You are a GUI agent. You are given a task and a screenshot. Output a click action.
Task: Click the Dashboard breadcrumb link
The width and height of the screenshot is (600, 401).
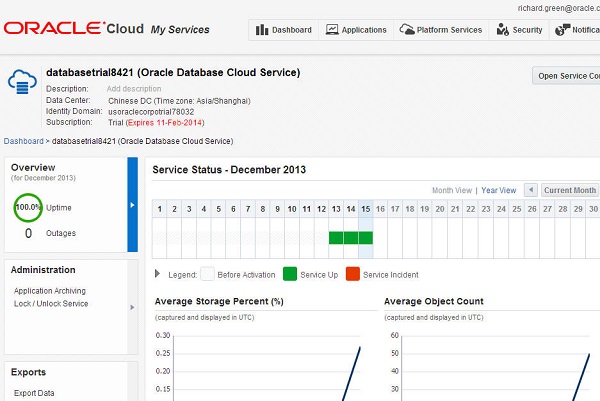point(24,141)
